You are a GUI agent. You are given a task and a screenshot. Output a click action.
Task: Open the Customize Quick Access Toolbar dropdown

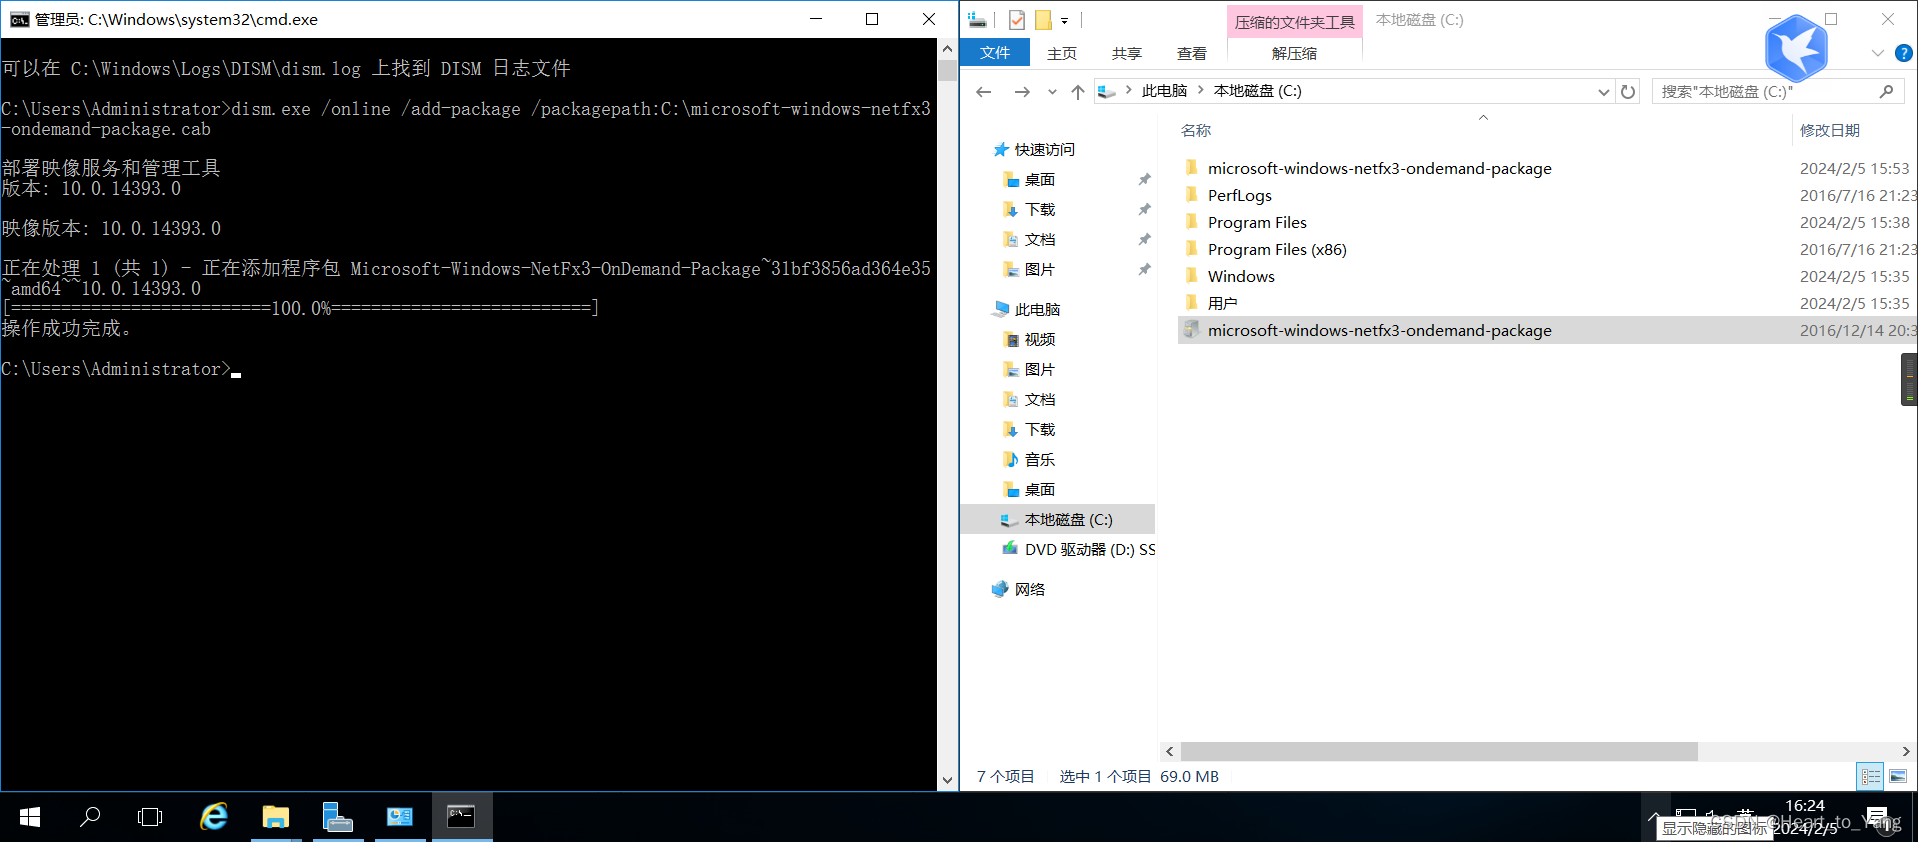[1065, 20]
